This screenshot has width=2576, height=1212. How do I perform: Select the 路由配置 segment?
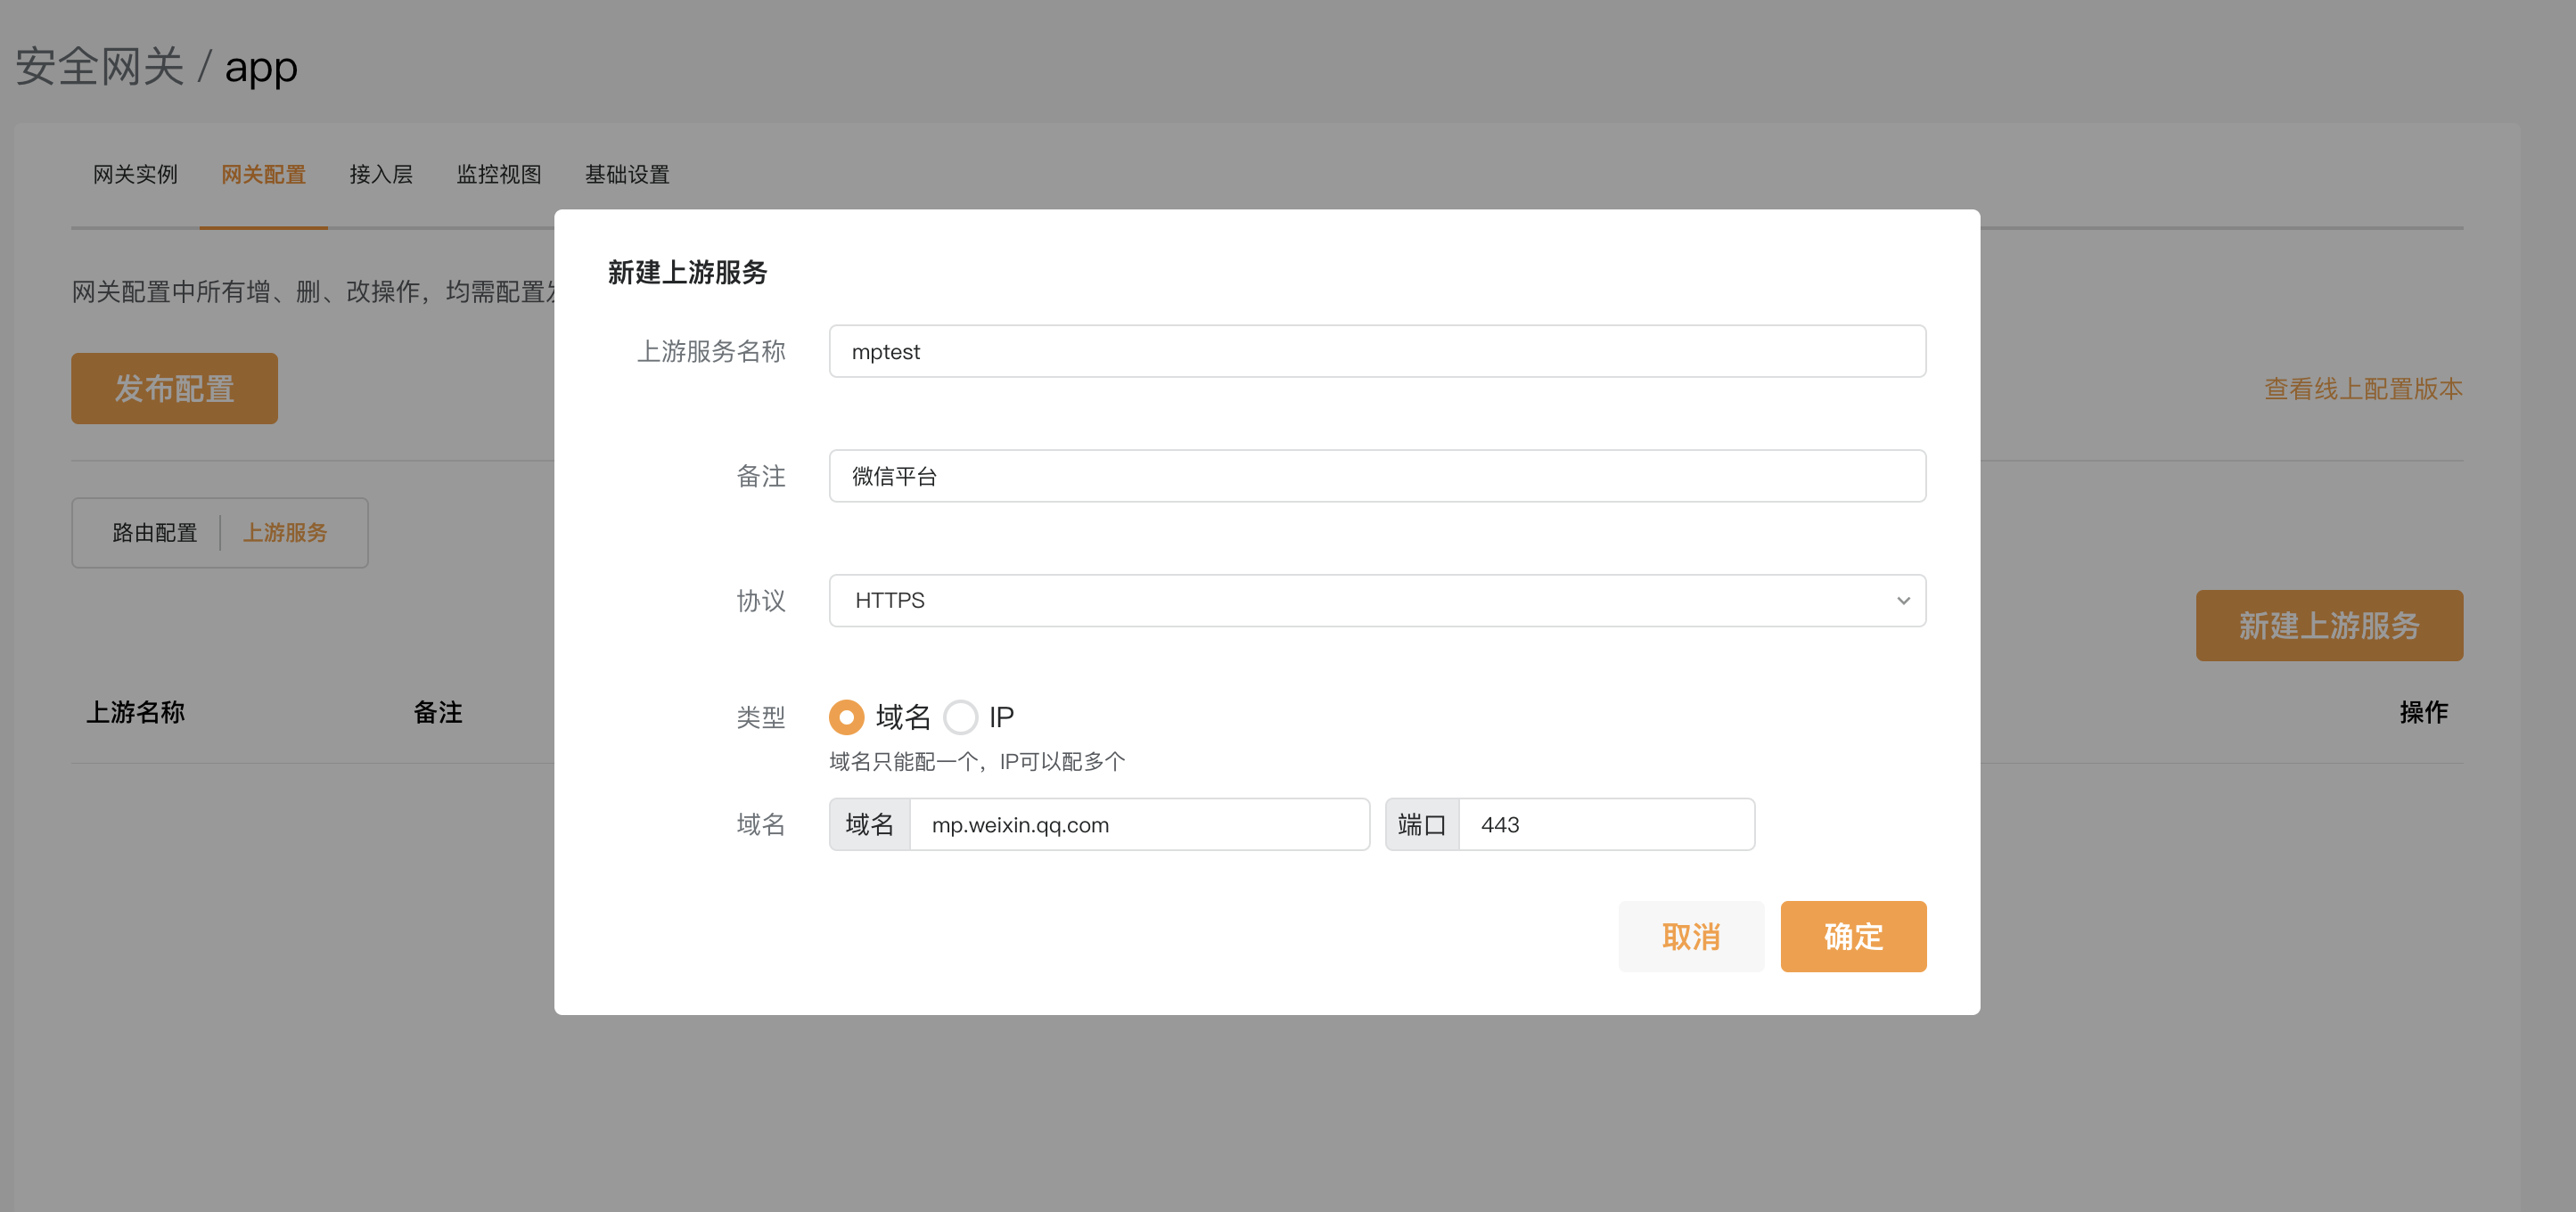(x=154, y=533)
